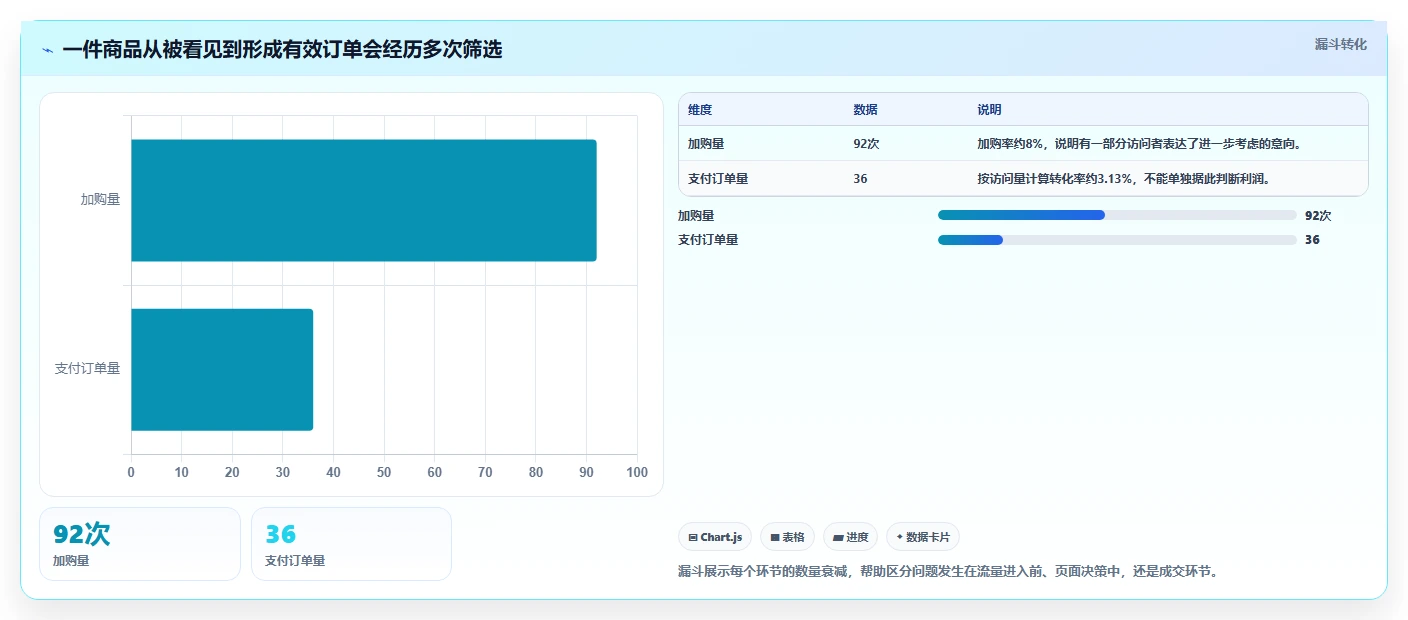Click the 36 value beside the progress bar
The height and width of the screenshot is (620, 1408).
1312,240
